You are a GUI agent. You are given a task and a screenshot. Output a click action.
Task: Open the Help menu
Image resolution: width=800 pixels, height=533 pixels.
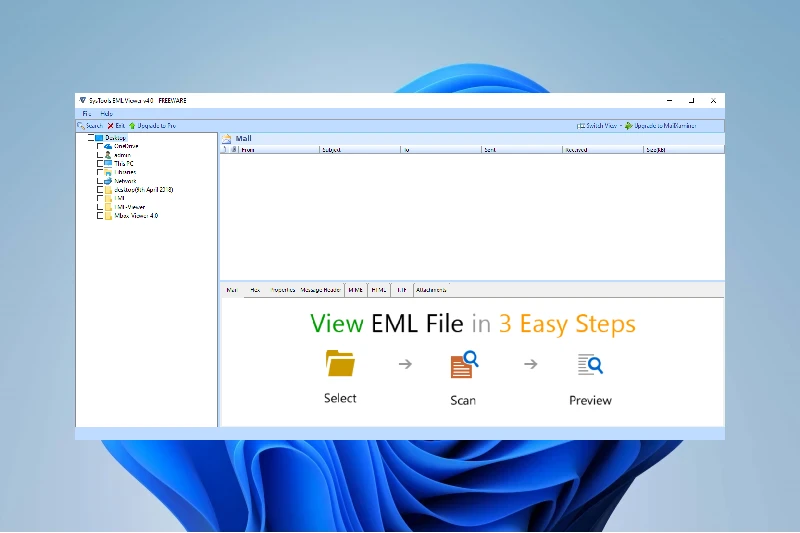pos(106,113)
